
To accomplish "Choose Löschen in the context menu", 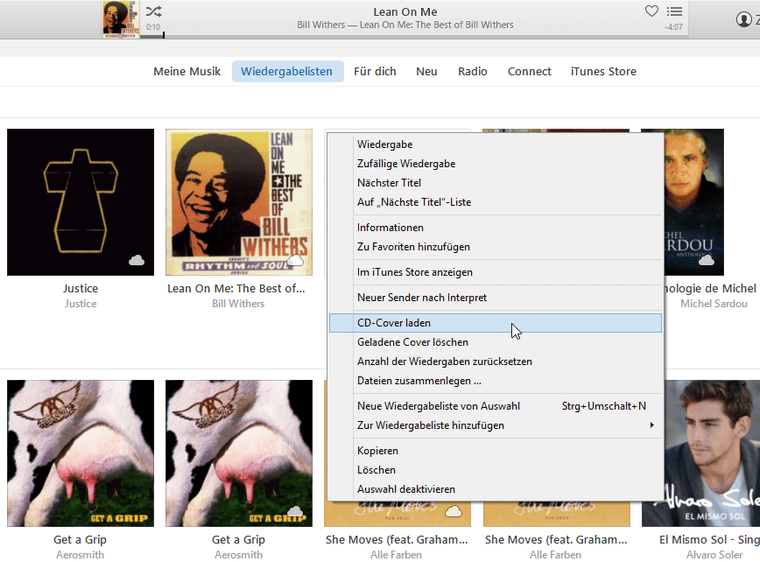I will click(495, 470).
